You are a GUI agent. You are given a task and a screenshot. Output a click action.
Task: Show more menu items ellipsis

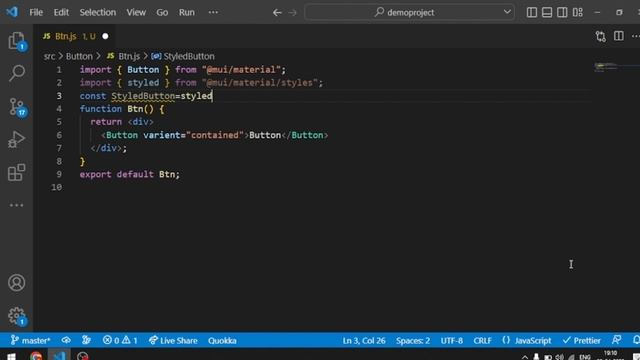(213, 12)
